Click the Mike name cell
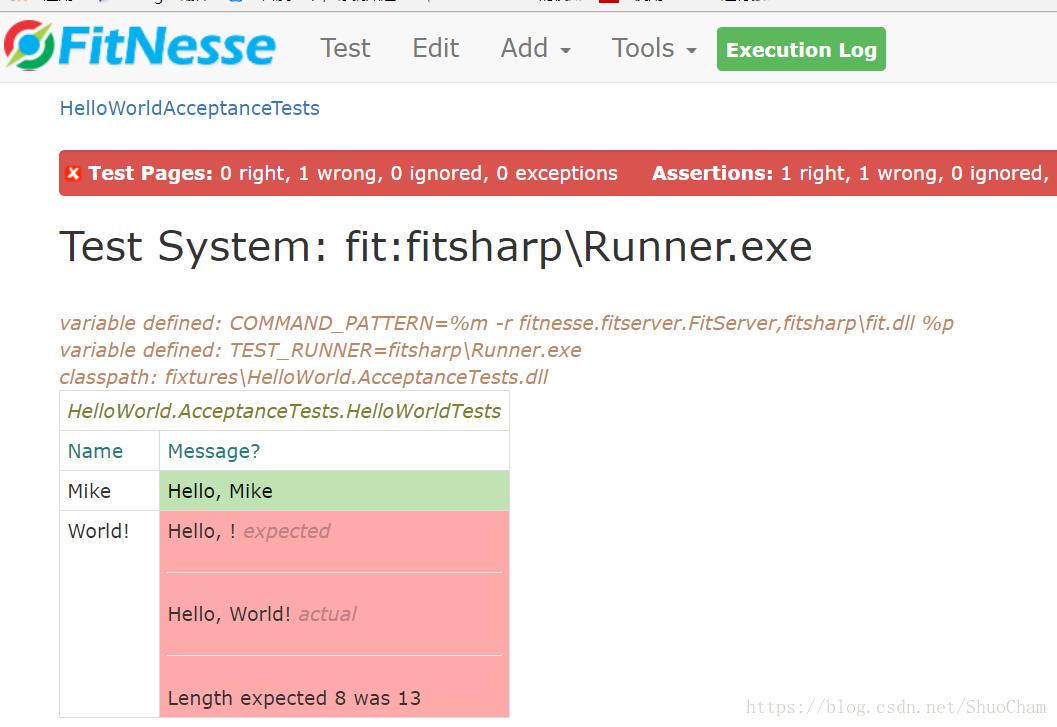1057x727 pixels. (109, 490)
